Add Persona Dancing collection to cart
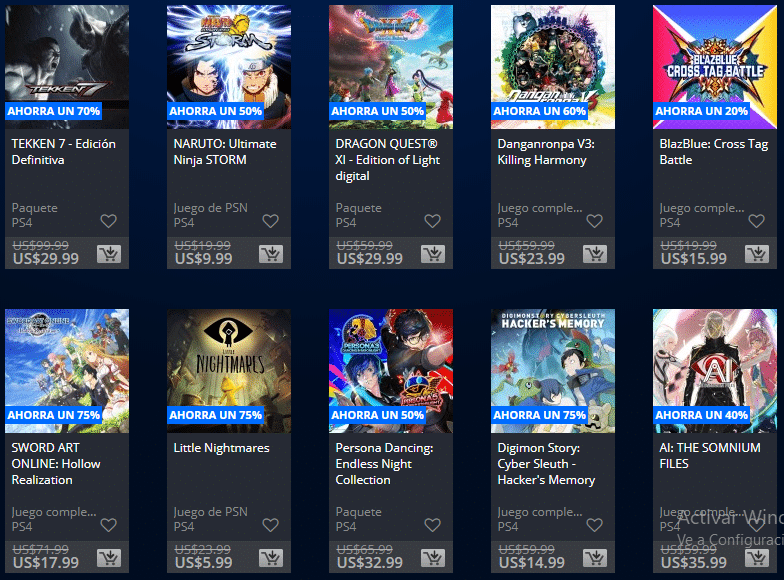784x580 pixels. pos(433,558)
